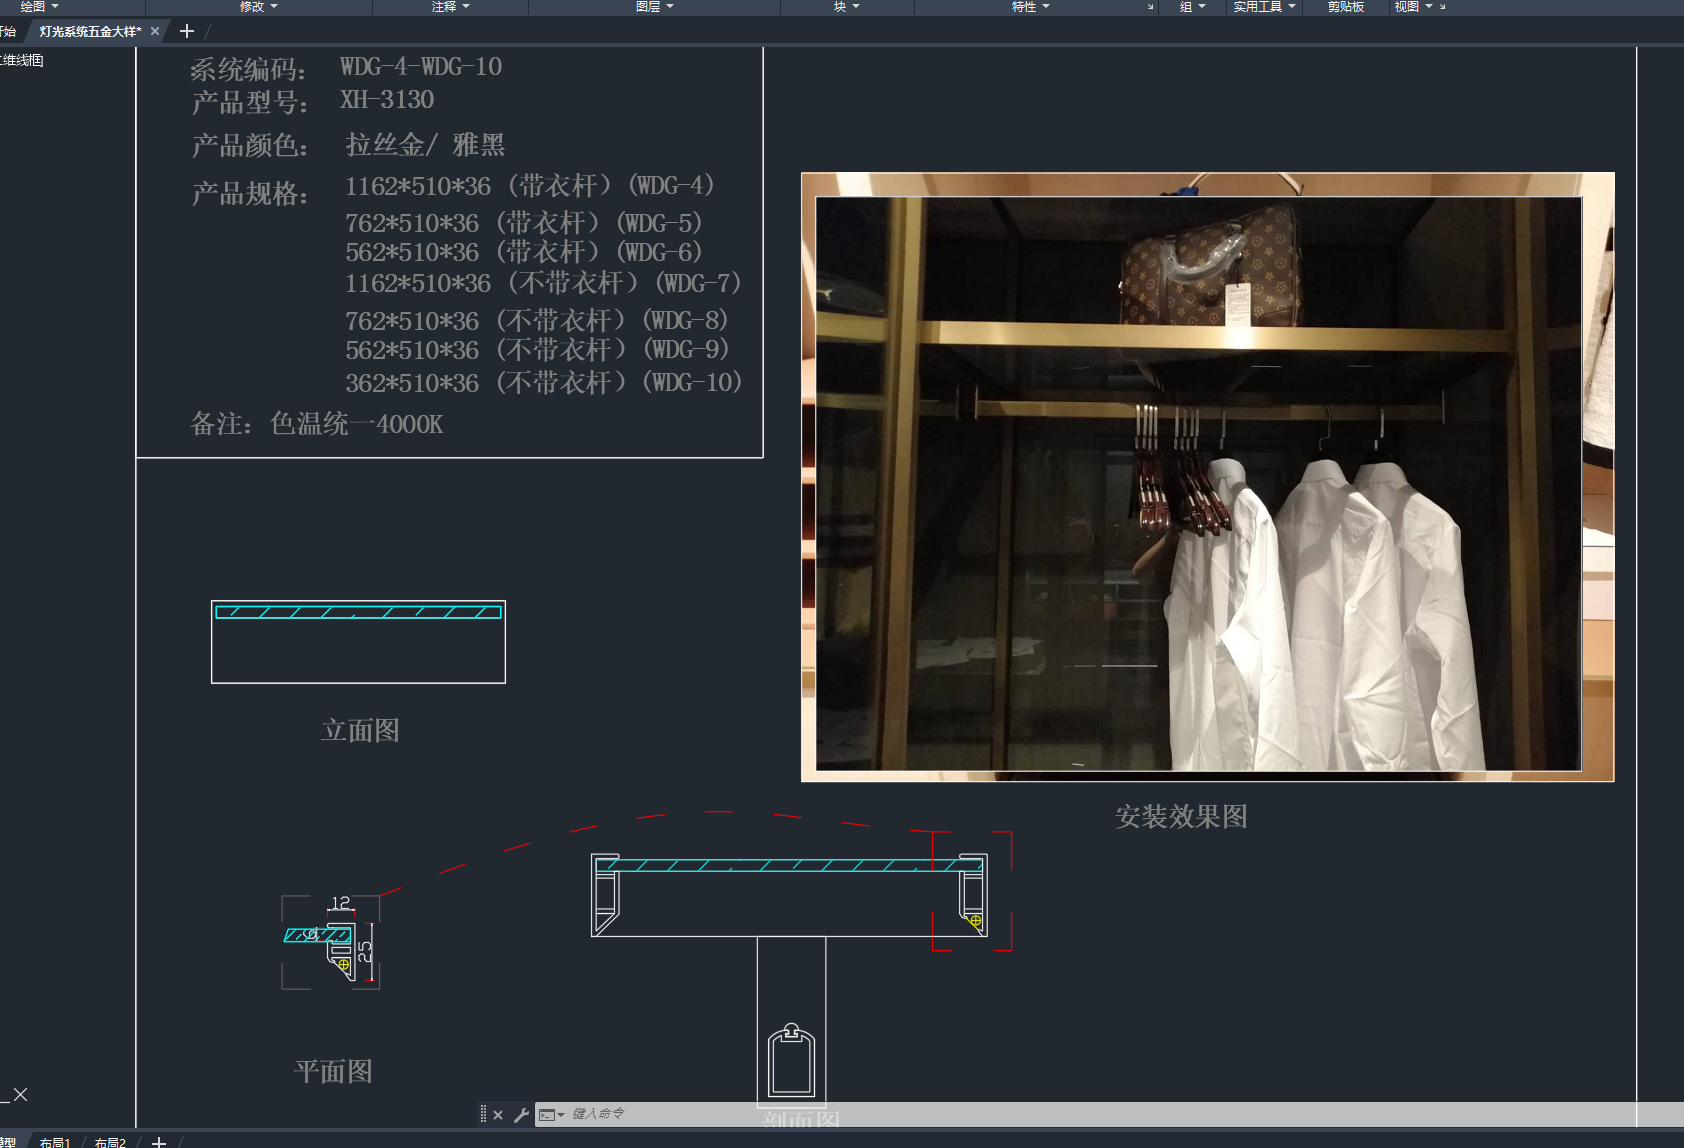Close the command line window
The image size is (1684, 1148).
tap(498, 1115)
